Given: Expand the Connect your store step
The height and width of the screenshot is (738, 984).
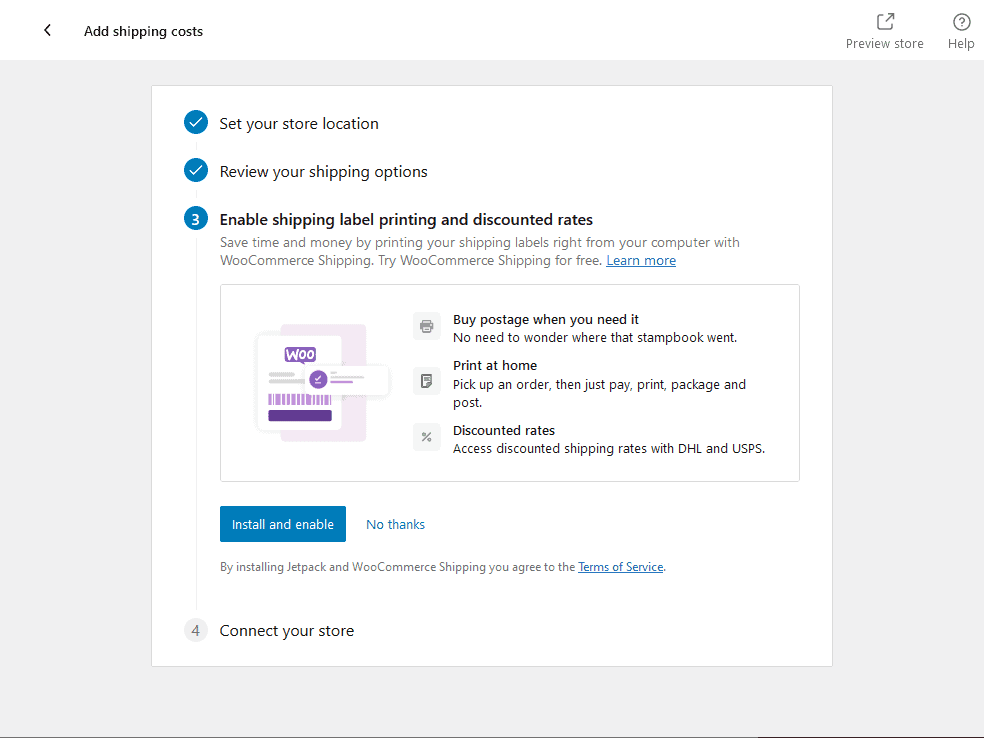Looking at the screenshot, I should [287, 631].
